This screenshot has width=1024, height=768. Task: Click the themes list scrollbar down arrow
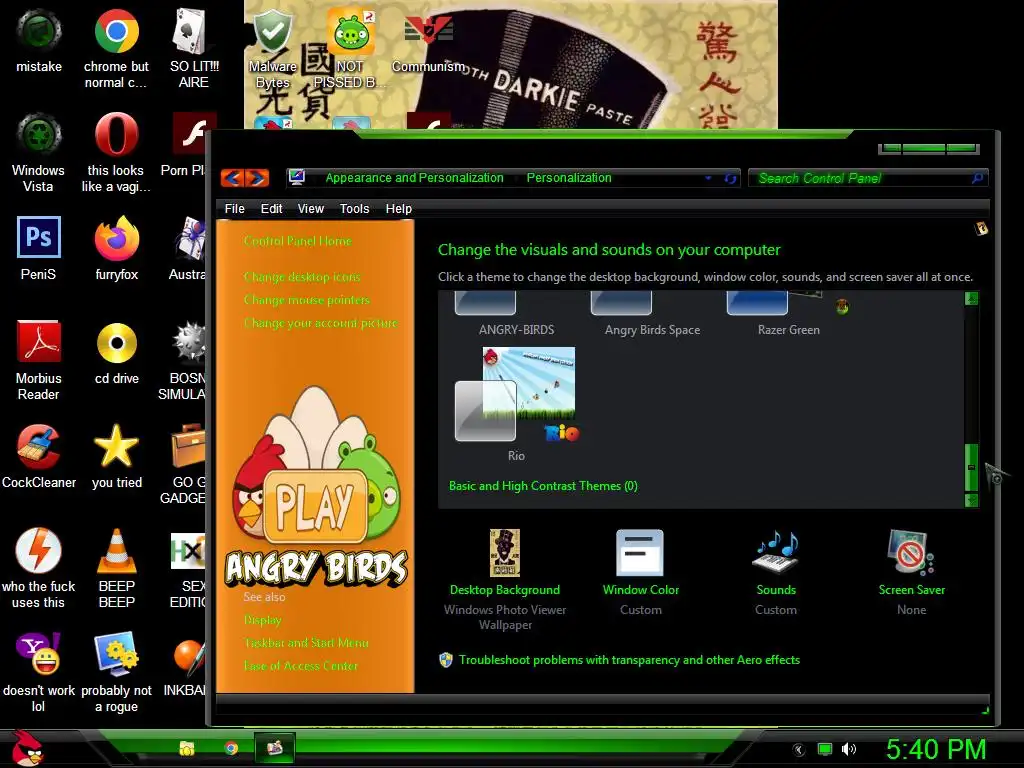coord(971,500)
